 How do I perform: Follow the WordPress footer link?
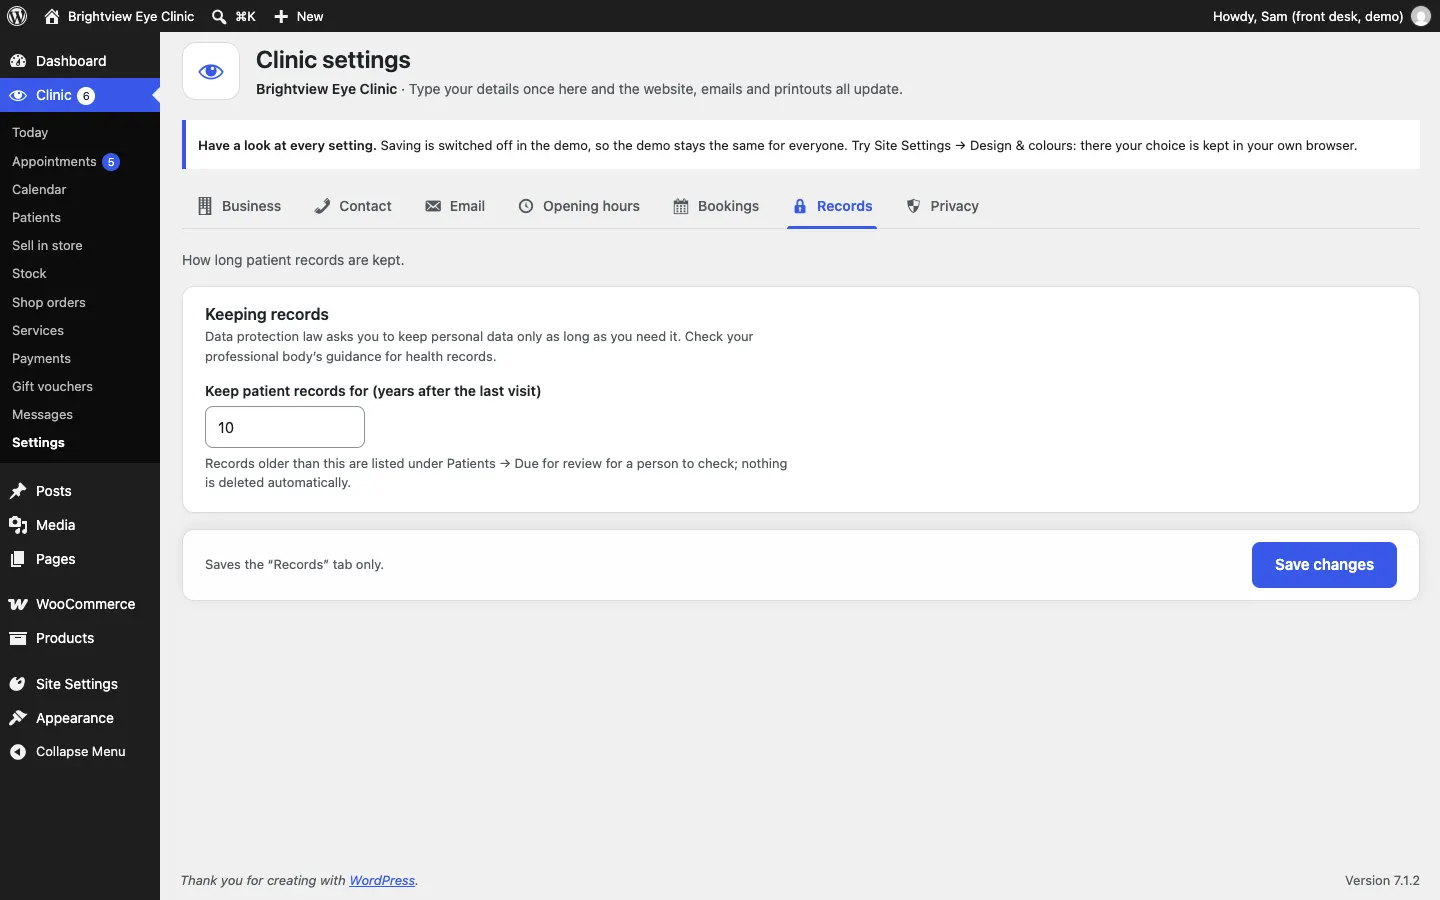[x=382, y=881]
